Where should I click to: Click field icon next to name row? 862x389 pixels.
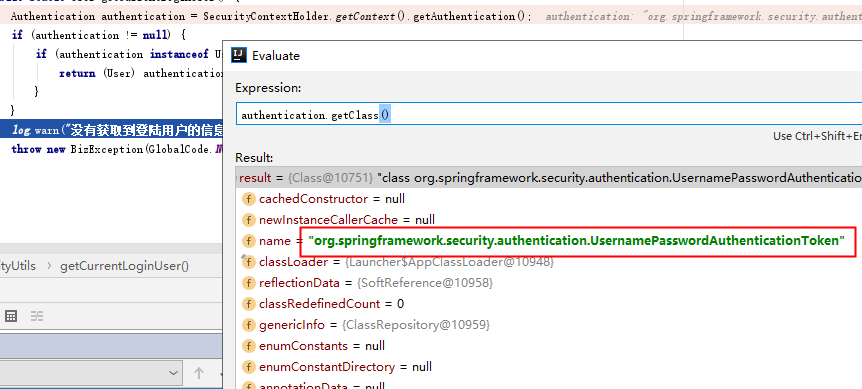tap(248, 241)
